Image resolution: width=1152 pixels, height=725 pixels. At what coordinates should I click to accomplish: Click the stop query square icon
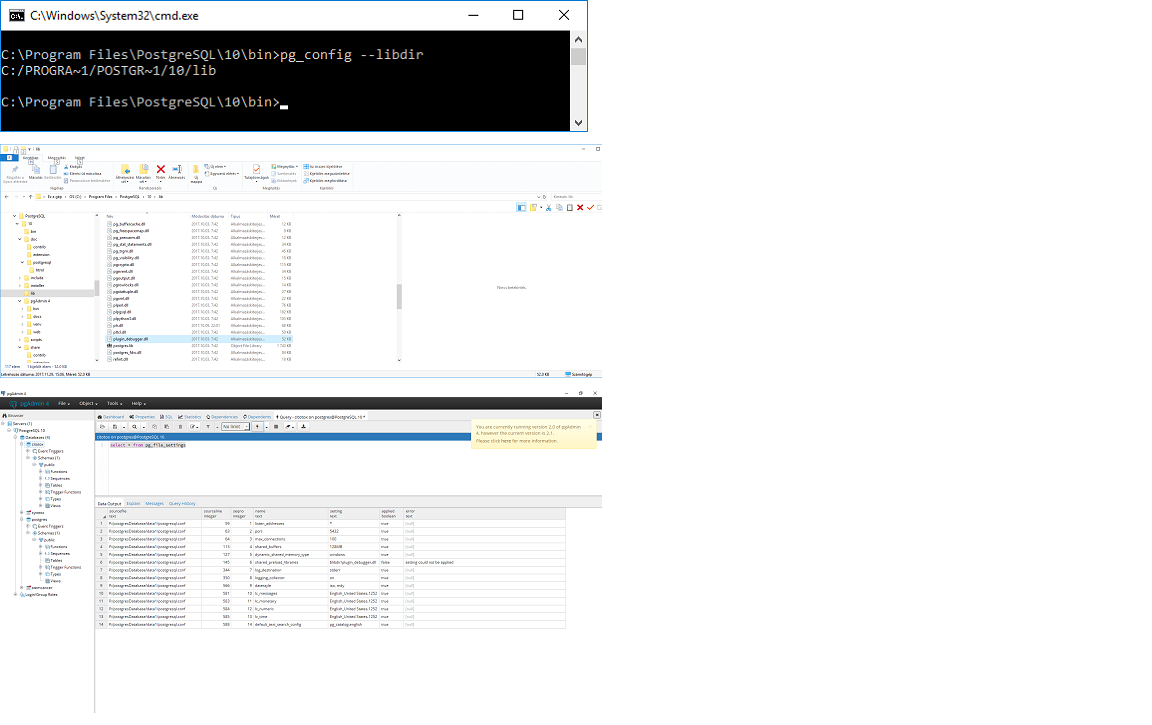tap(276, 426)
